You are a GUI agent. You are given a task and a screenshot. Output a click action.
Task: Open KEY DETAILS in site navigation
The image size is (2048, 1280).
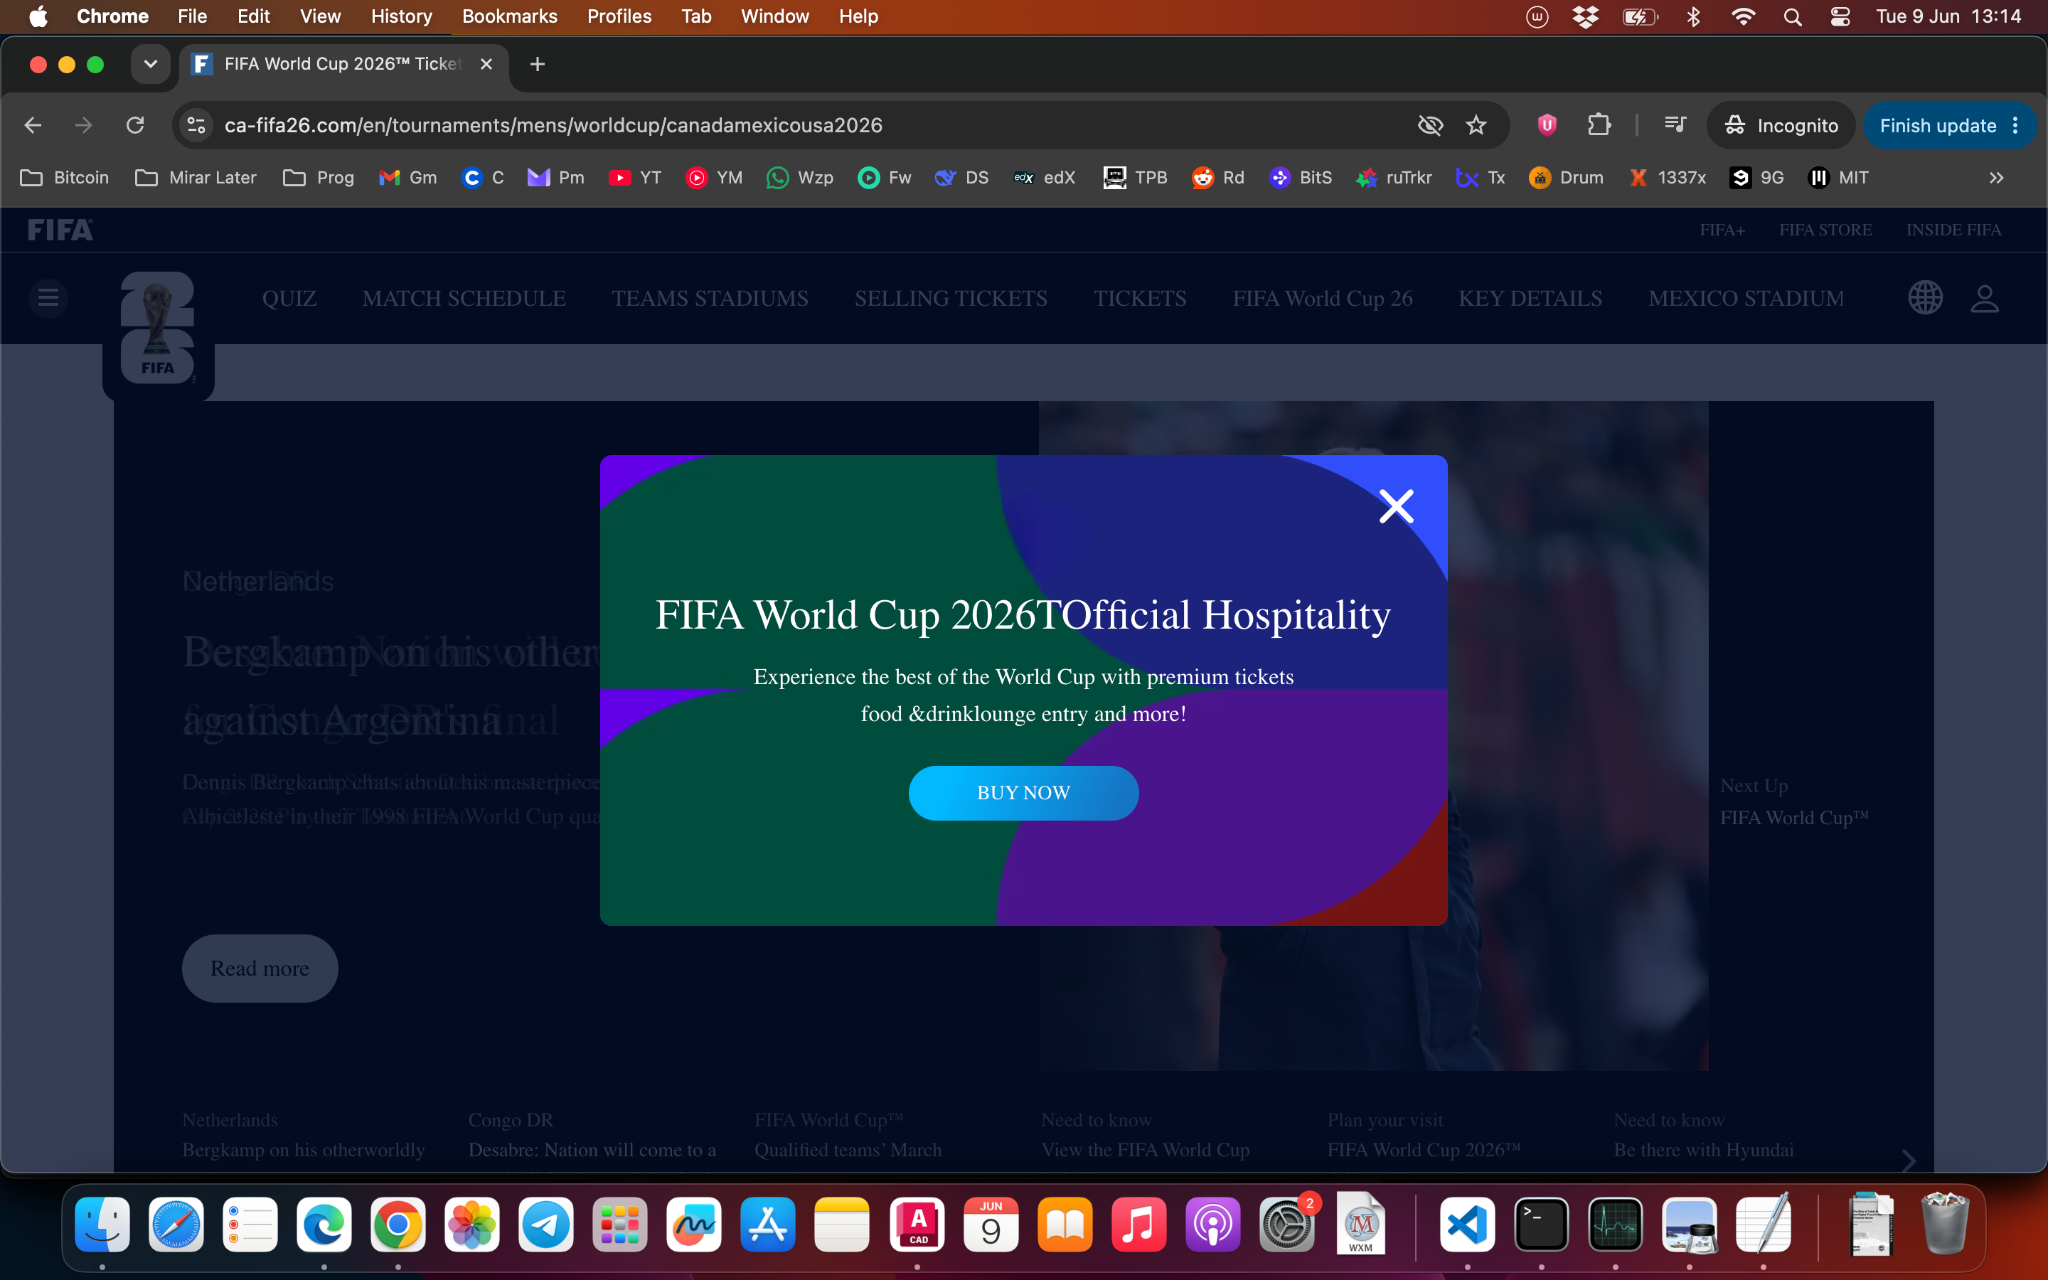[x=1530, y=298]
